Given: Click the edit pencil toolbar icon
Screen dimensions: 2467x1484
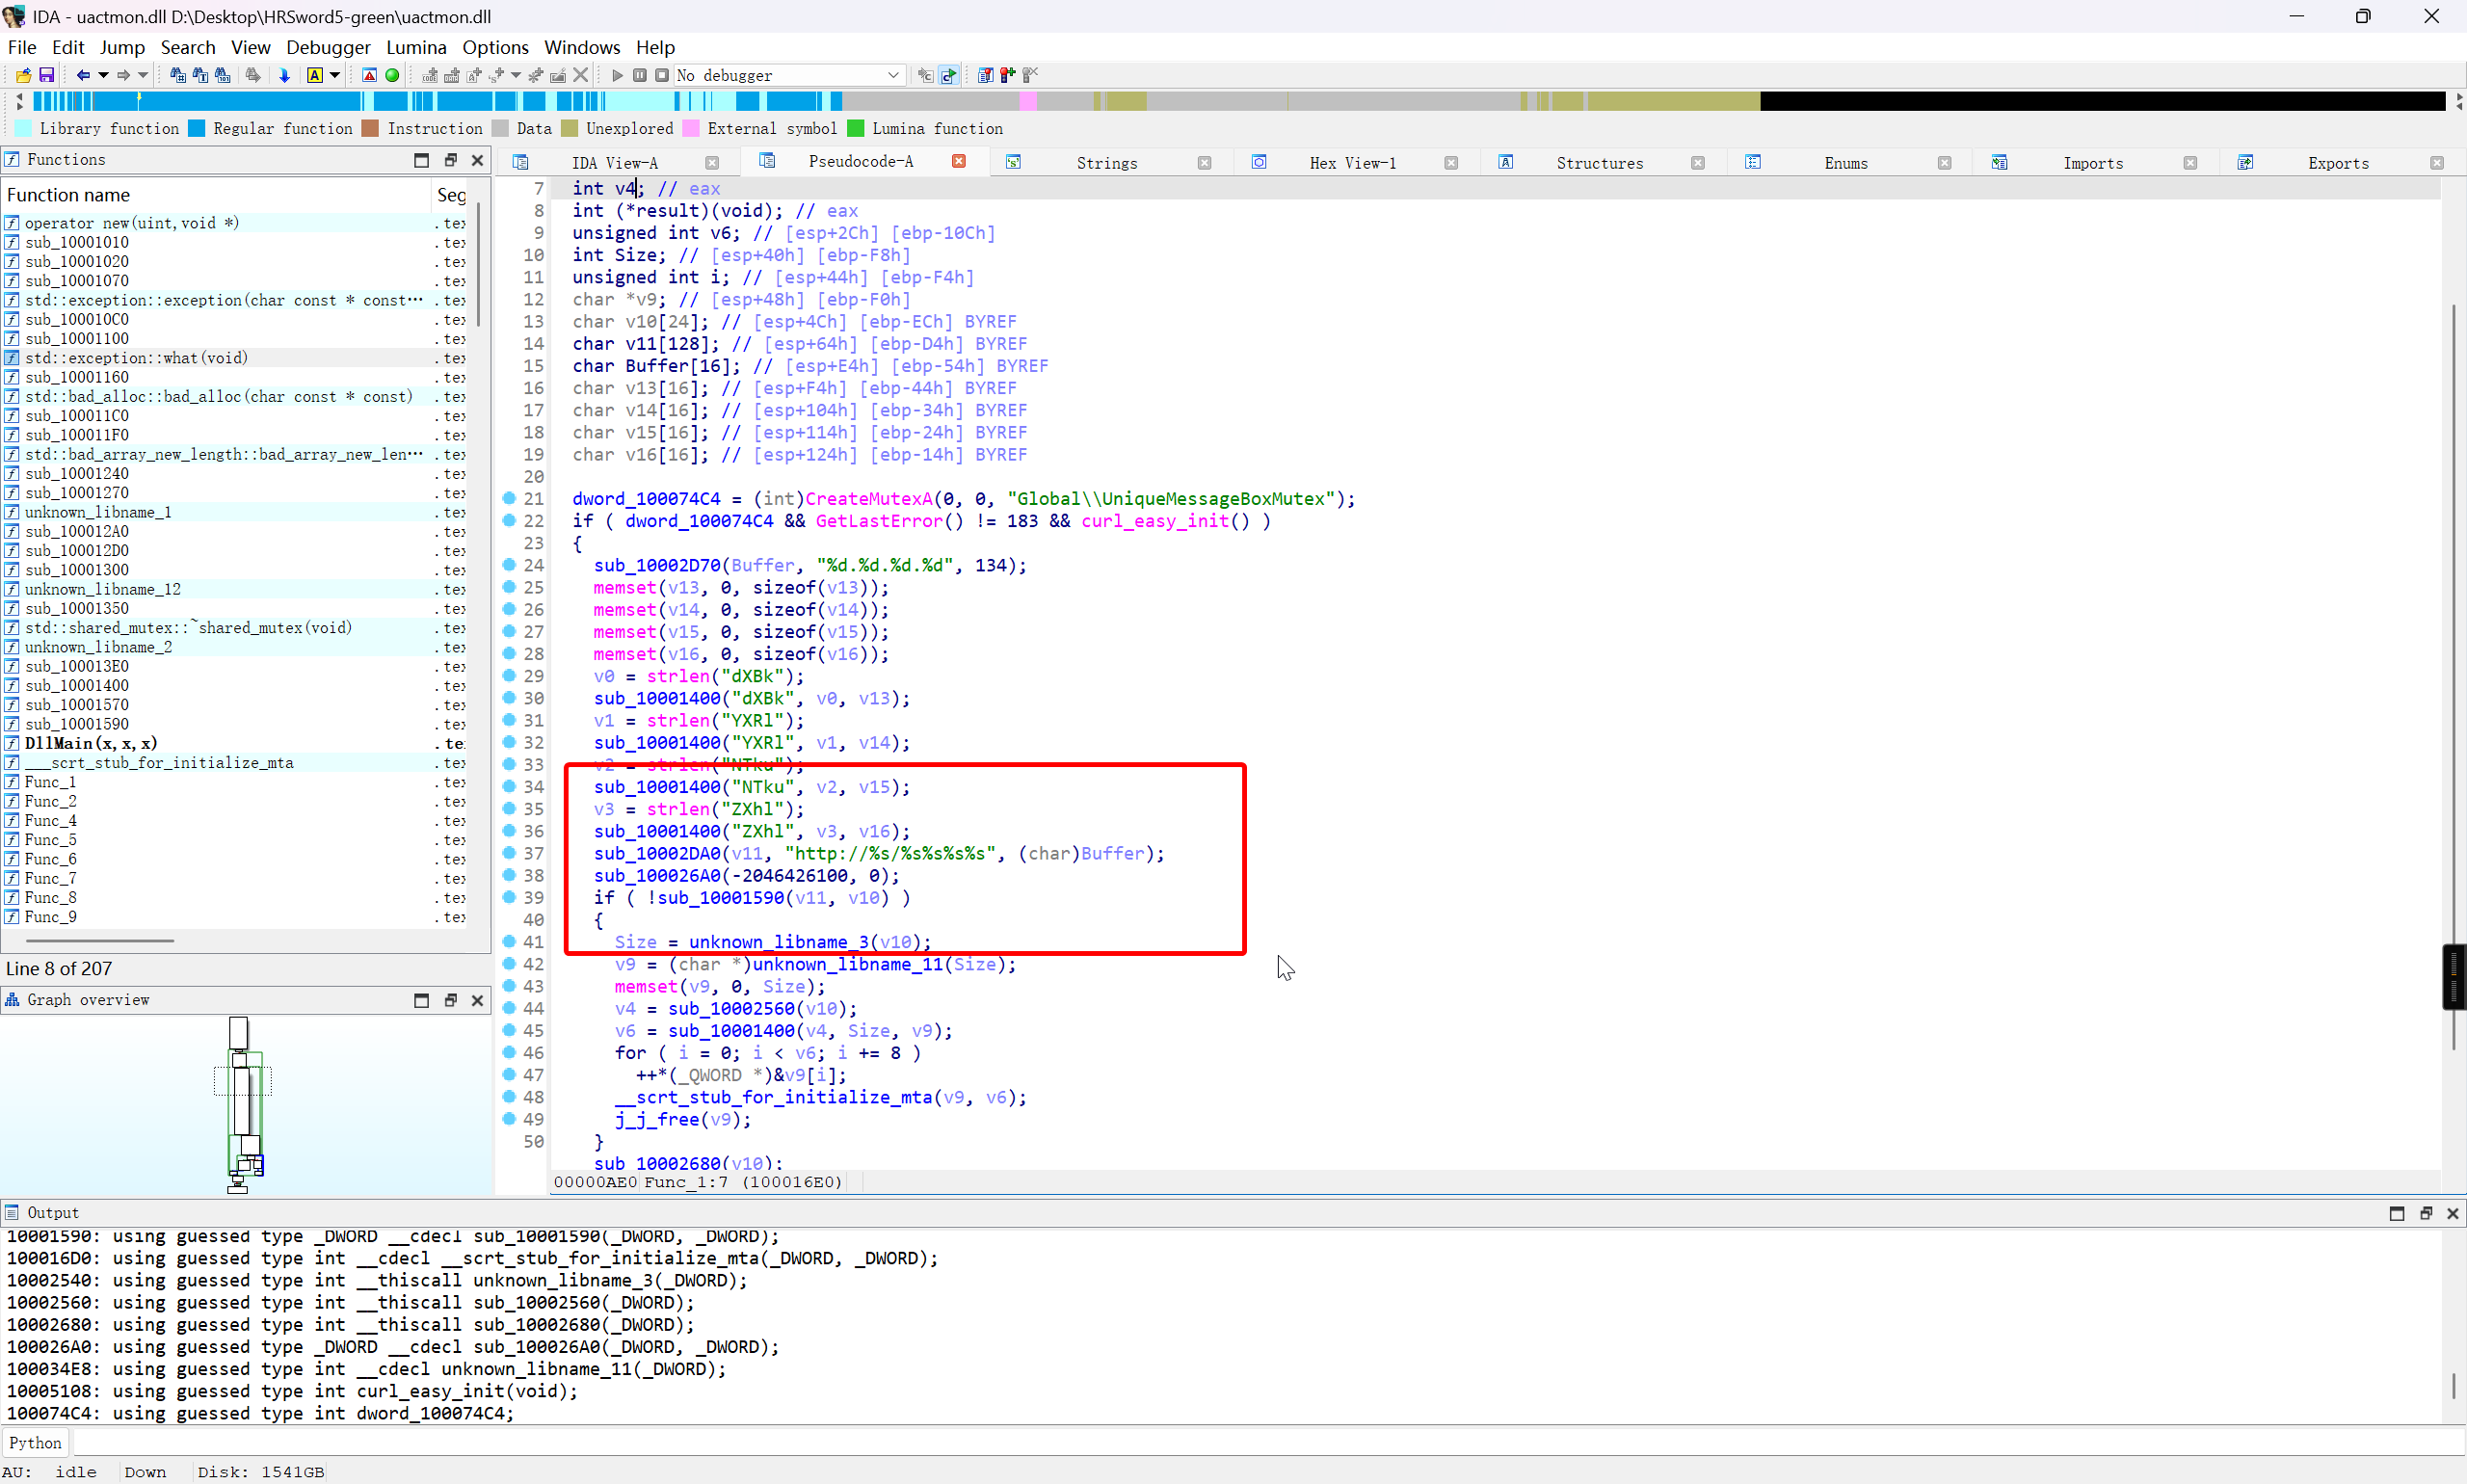Looking at the screenshot, I should [558, 75].
